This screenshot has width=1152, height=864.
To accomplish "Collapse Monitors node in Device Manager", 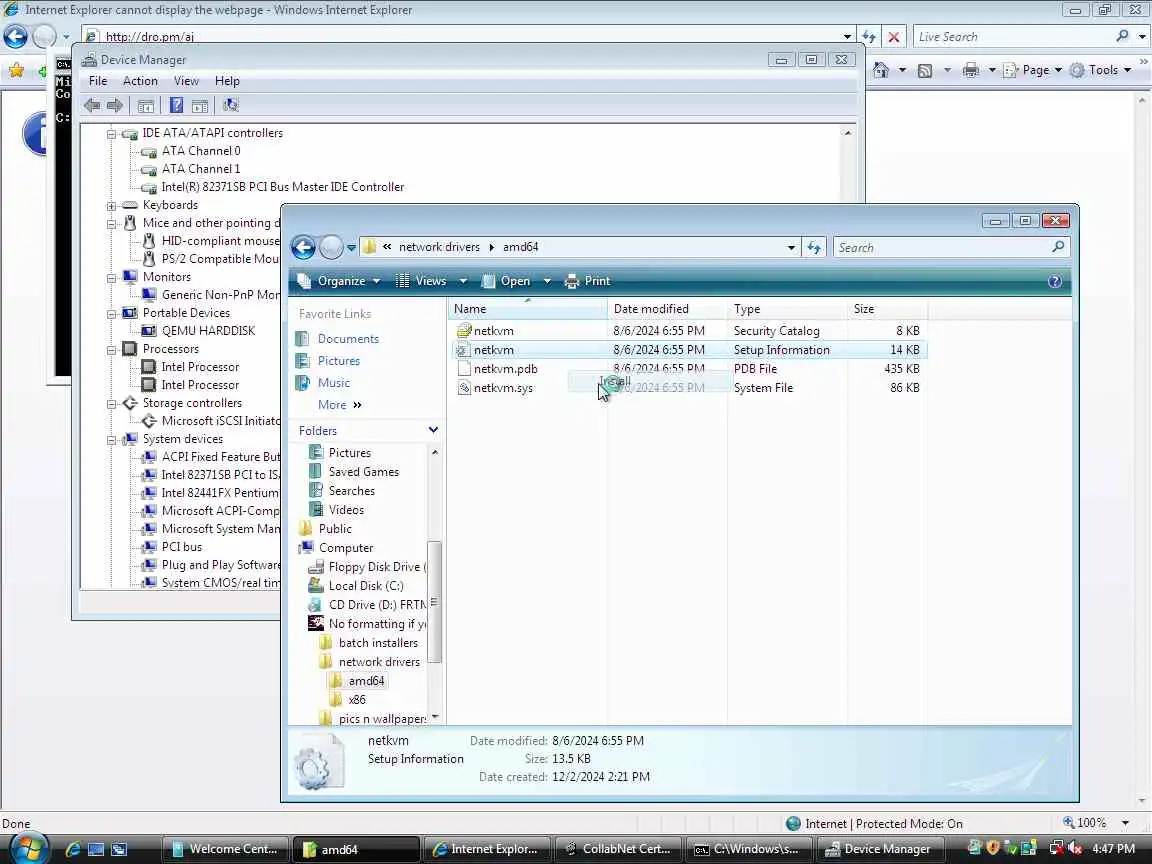I will point(112,278).
